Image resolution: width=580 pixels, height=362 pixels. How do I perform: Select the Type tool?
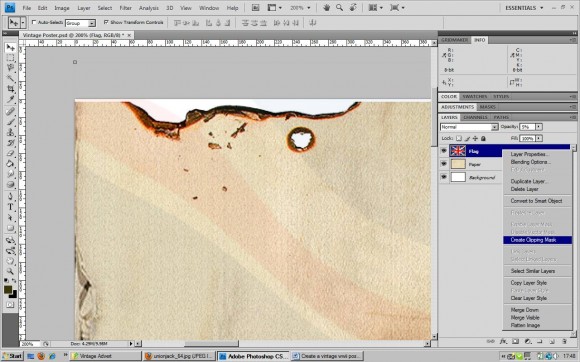point(10,207)
